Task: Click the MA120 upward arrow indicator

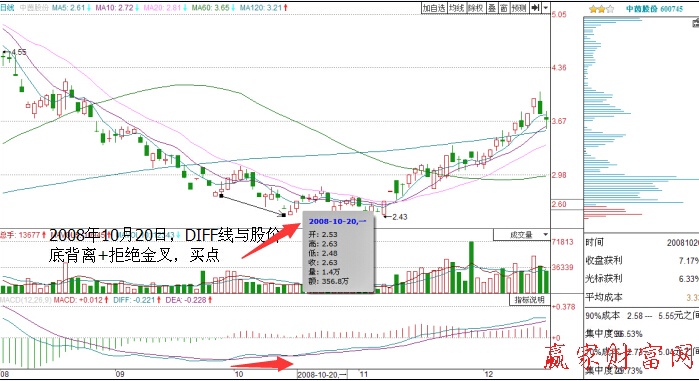Action: coord(285,8)
